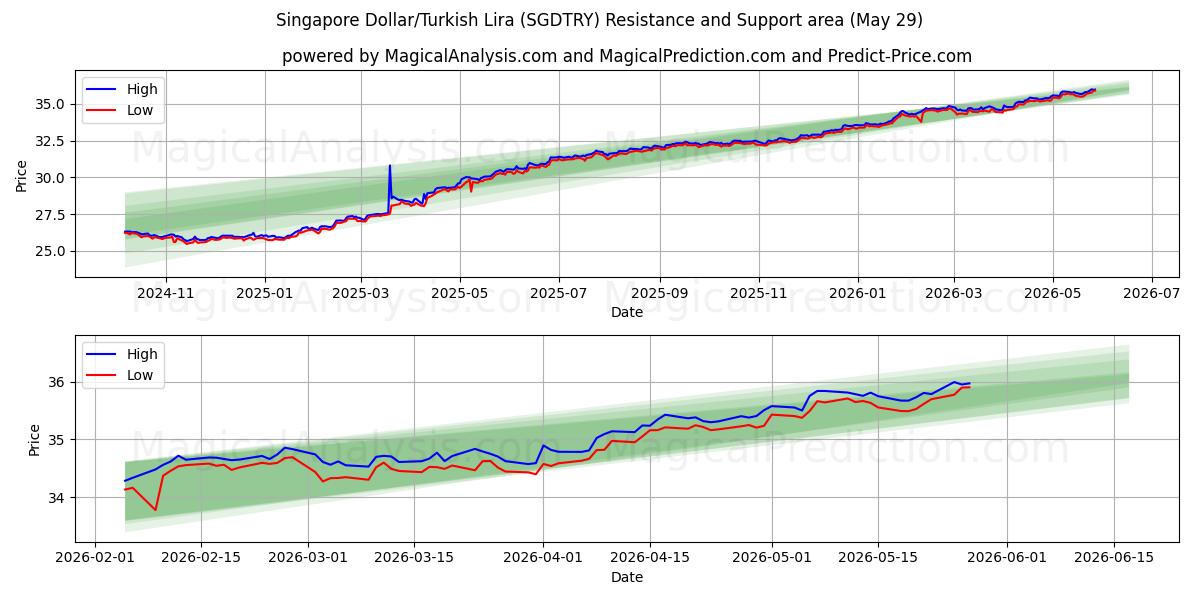Click 'High' in the top chart legend
Viewport: 1200px width, 600px height.
coord(142,89)
